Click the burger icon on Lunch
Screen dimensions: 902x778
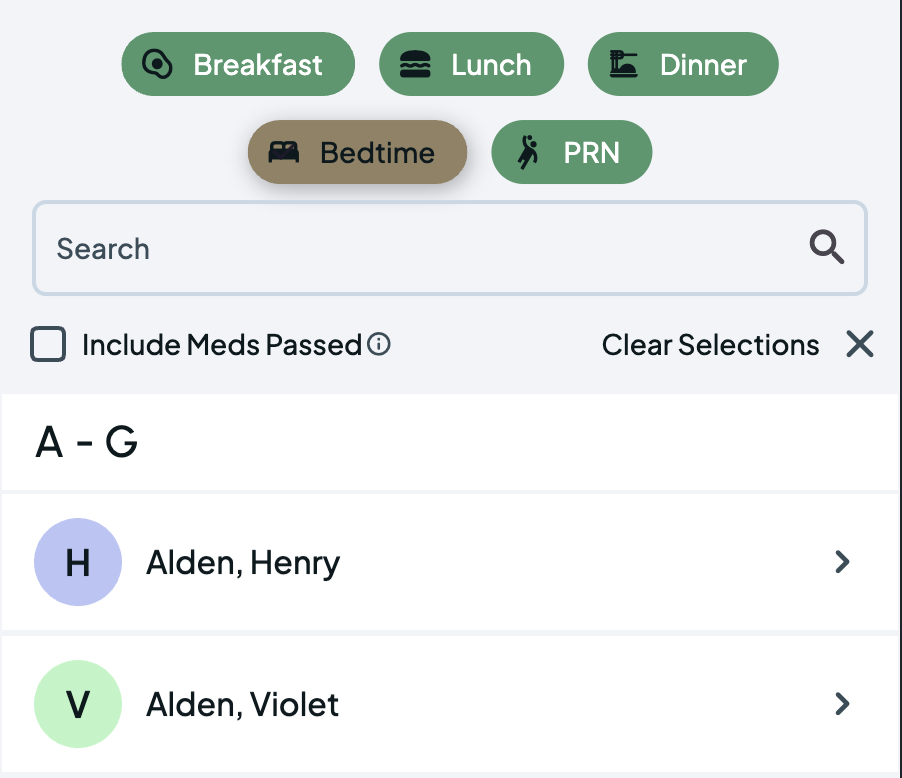415,65
